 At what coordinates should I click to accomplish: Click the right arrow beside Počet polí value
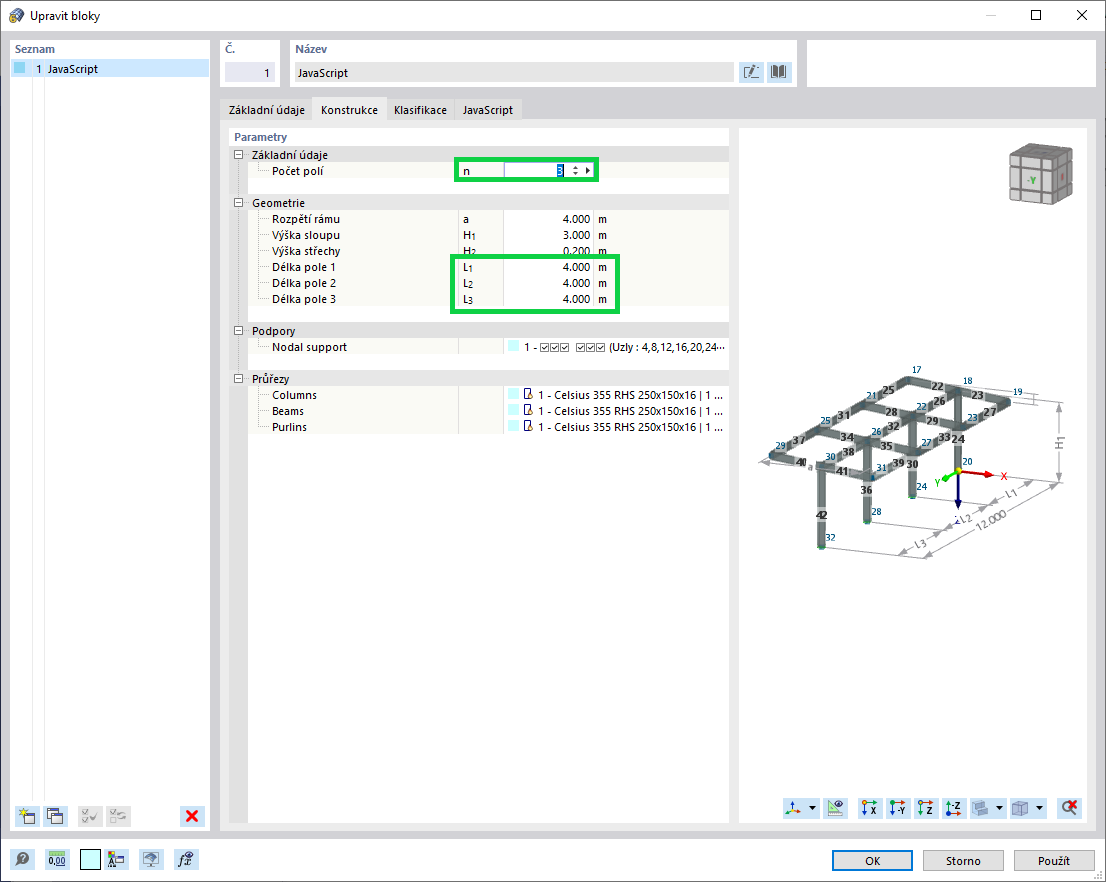(x=588, y=171)
